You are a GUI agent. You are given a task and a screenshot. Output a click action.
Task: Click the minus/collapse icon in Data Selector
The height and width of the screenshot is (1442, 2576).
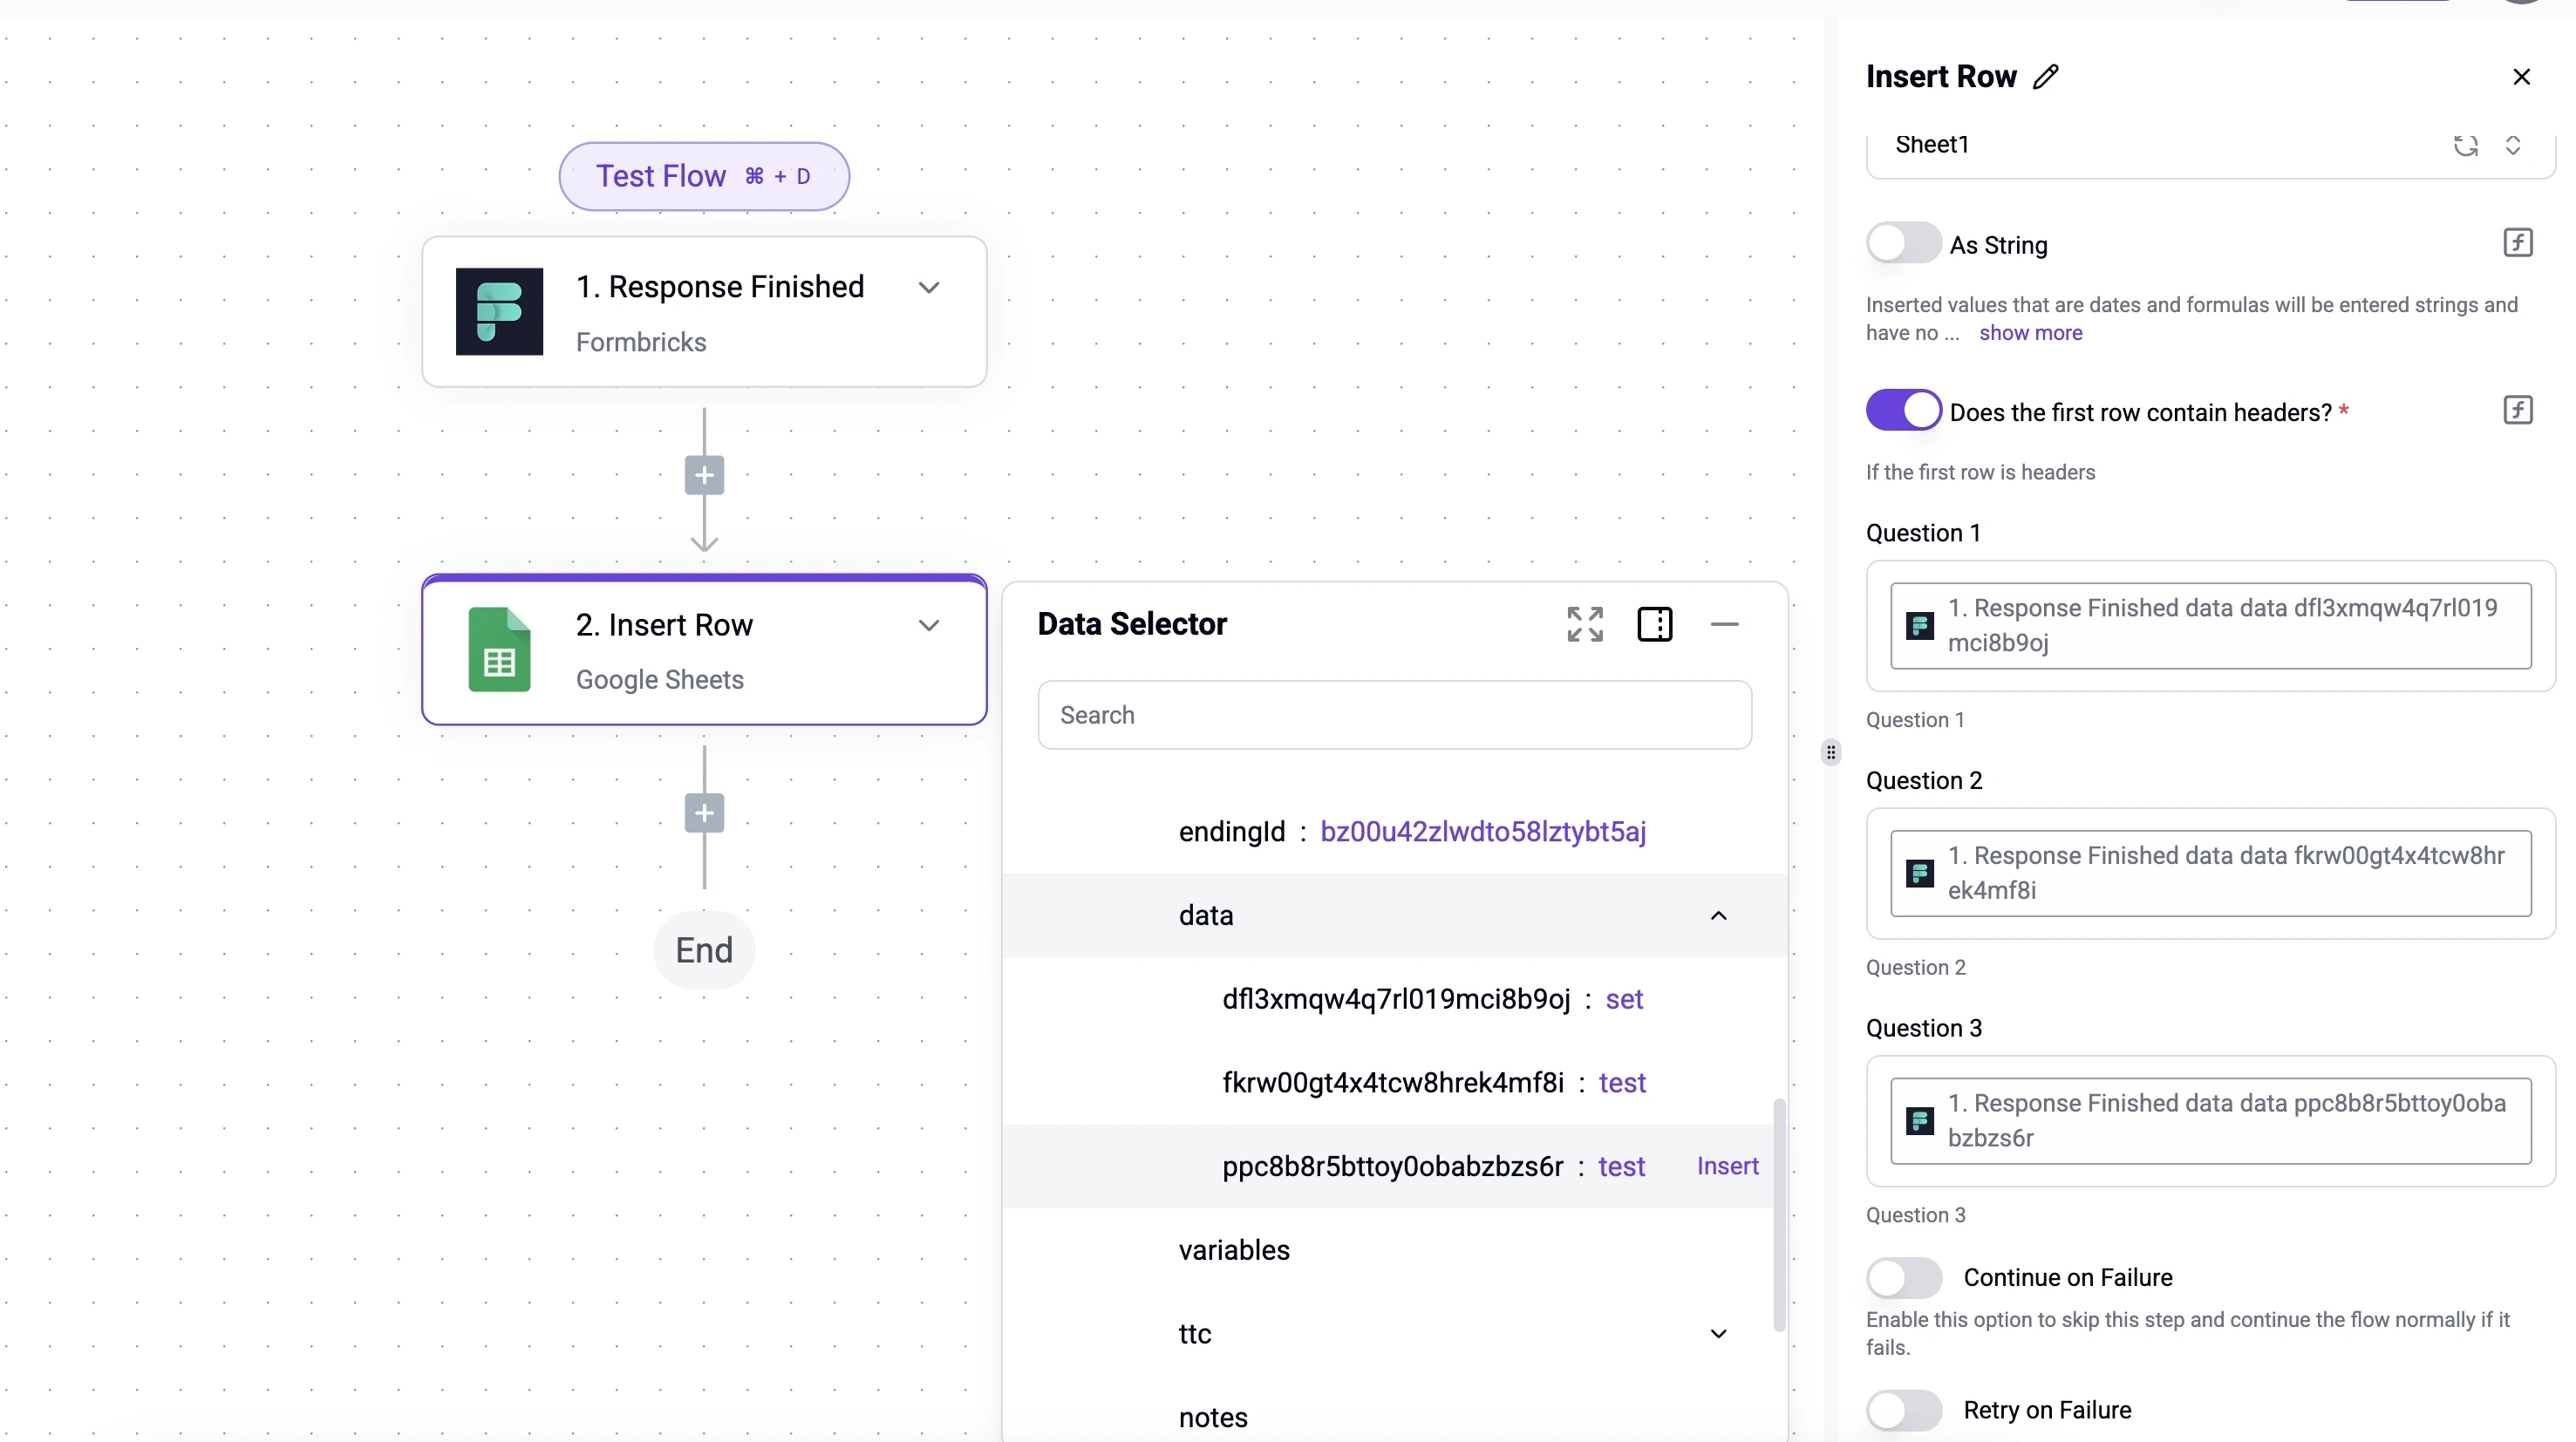(x=1725, y=622)
